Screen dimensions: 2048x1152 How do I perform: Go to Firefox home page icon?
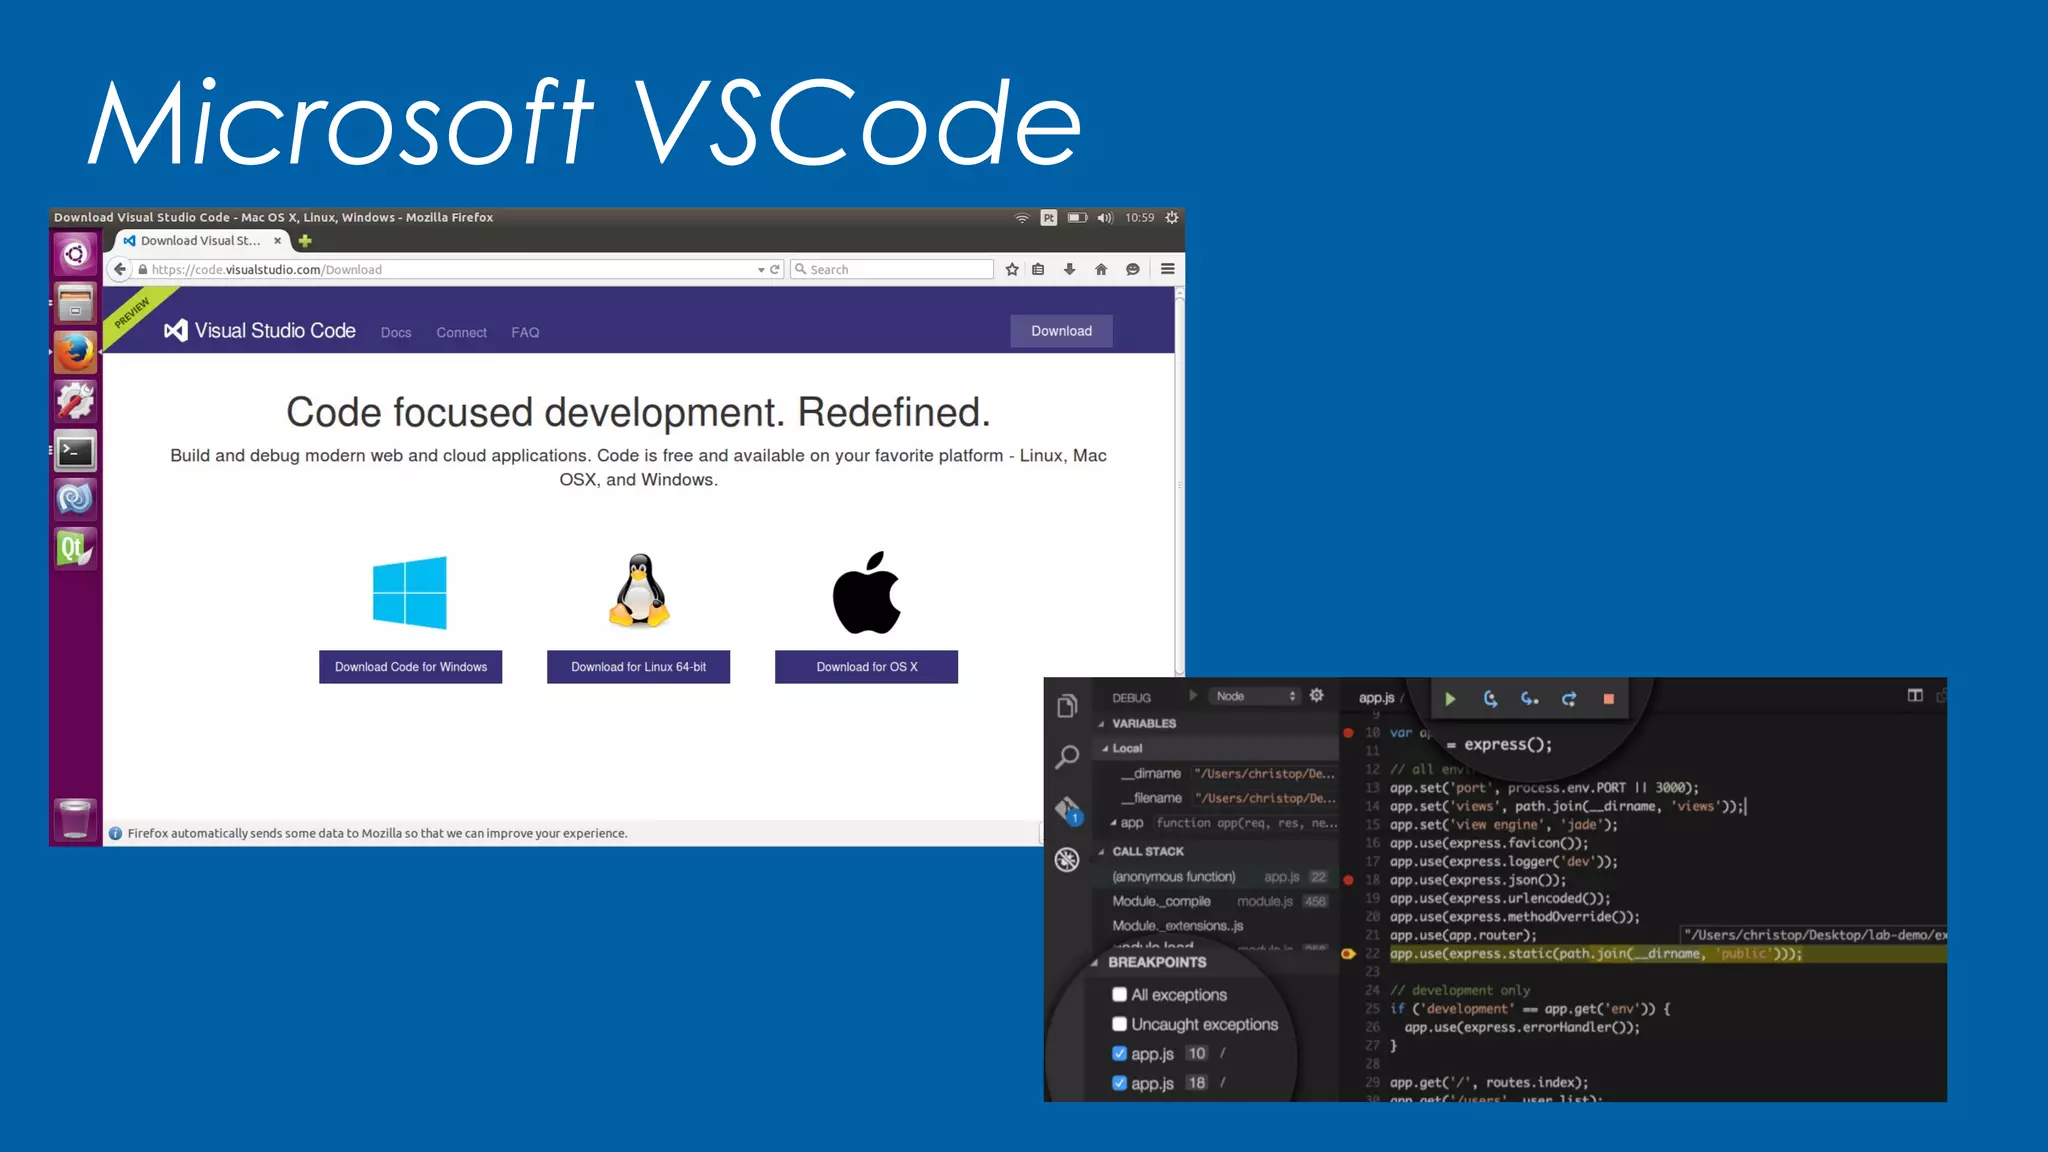1101,269
